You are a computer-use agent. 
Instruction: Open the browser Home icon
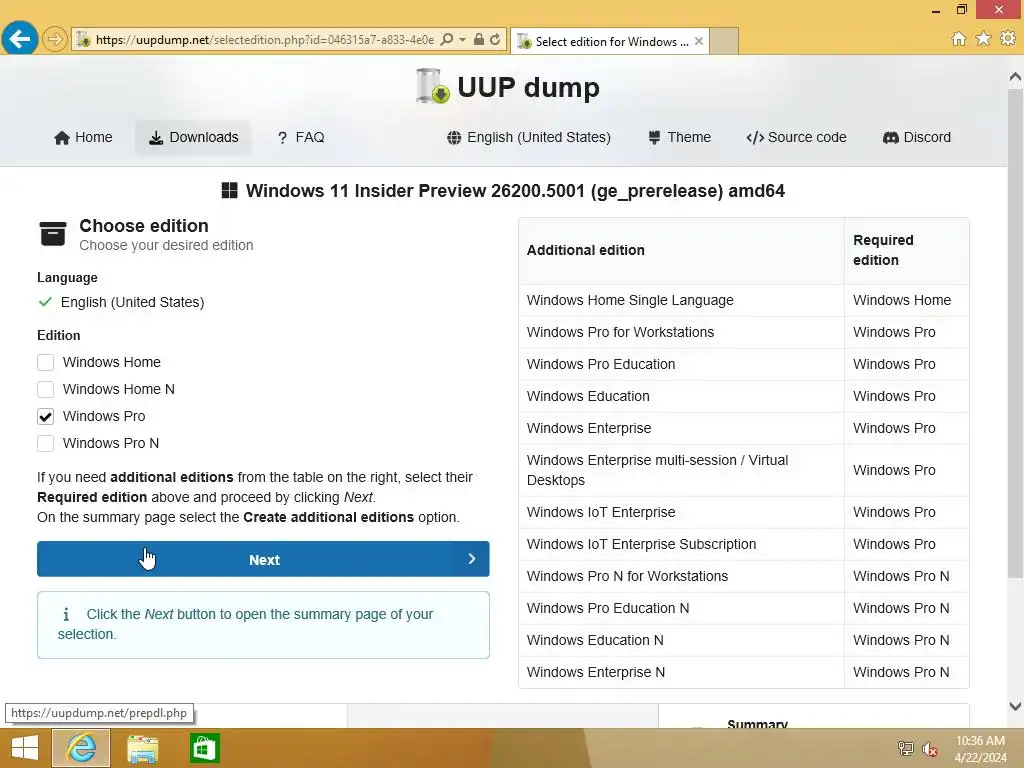click(x=958, y=39)
